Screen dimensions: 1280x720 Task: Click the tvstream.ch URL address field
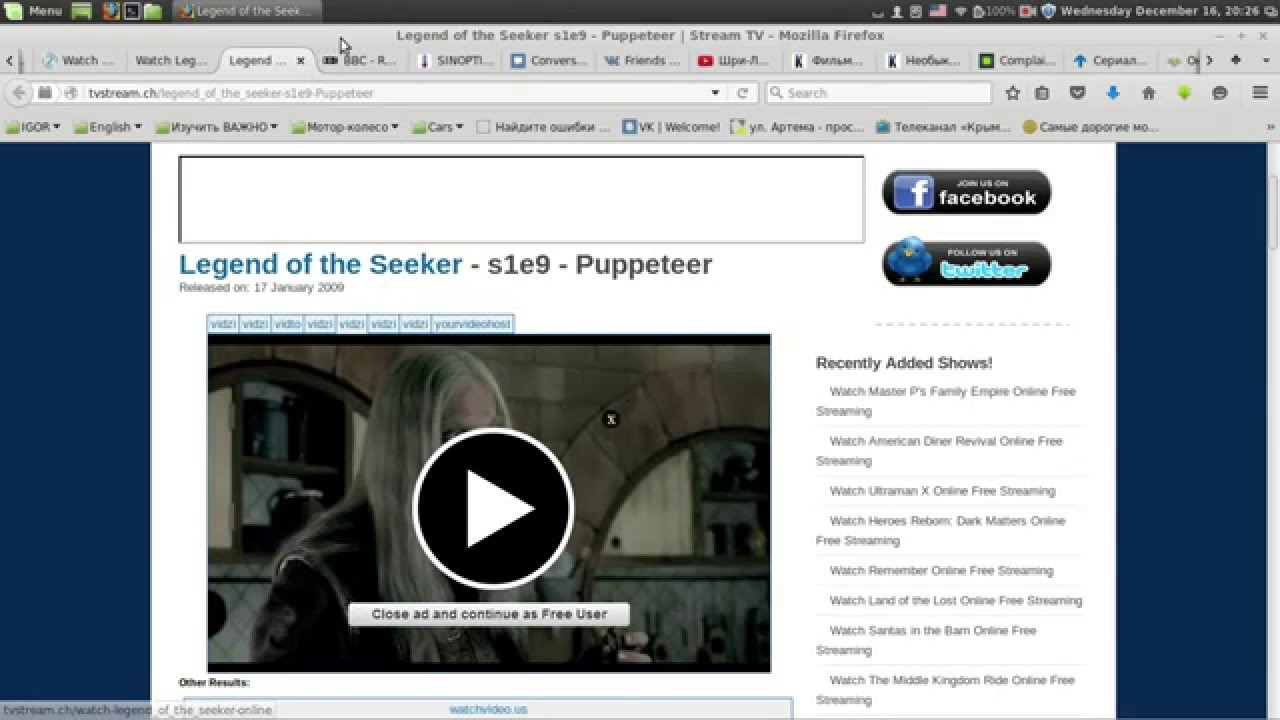tap(395, 93)
